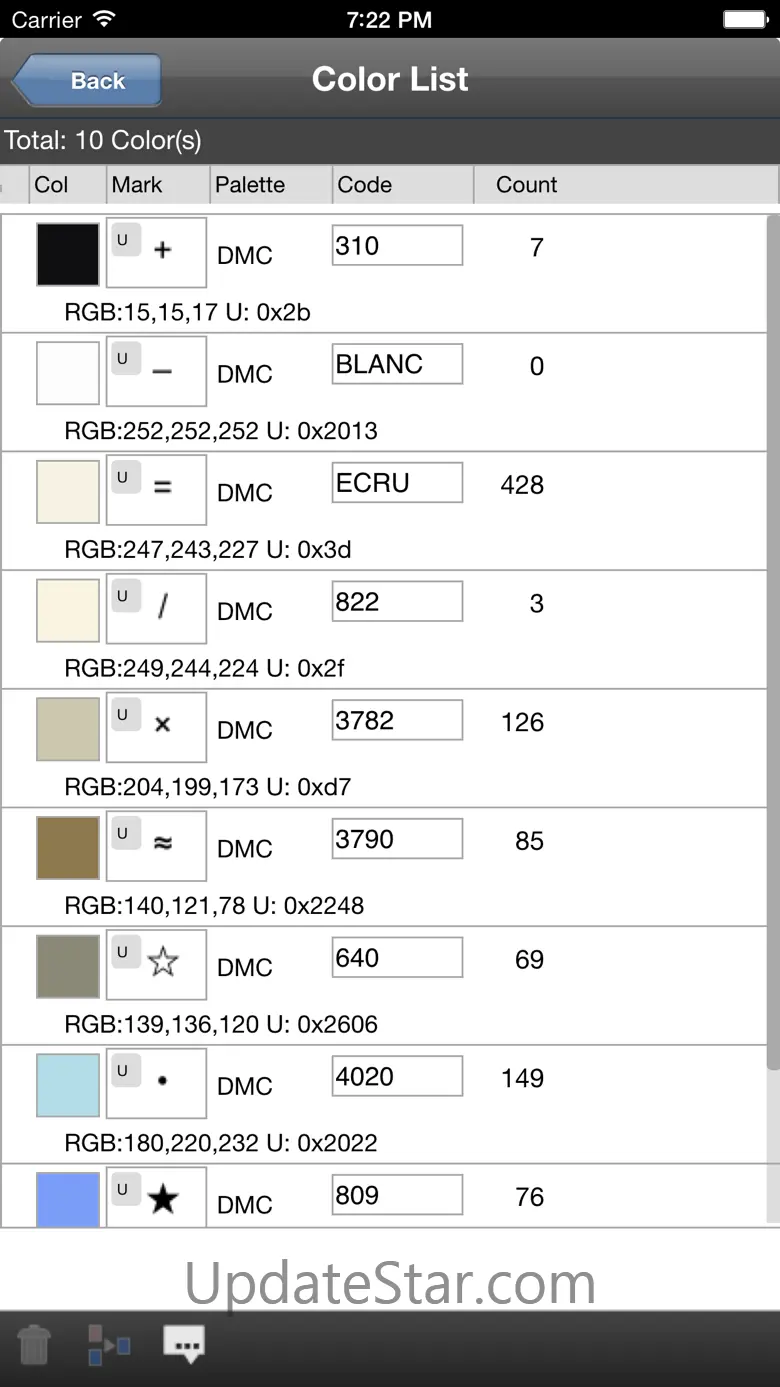Sort by the Count column header
This screenshot has width=780, height=1387.
pos(527,185)
